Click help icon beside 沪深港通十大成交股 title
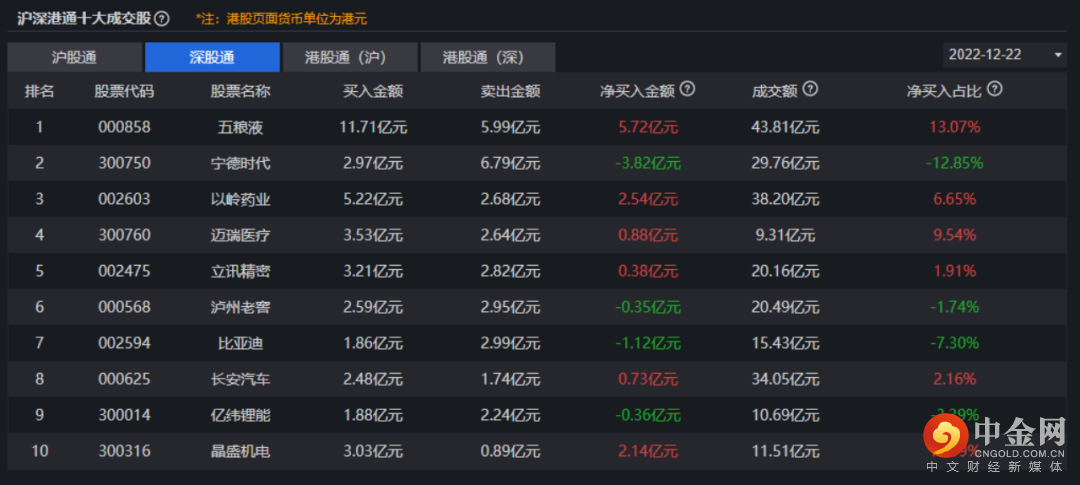This screenshot has width=1080, height=485. pos(162,18)
